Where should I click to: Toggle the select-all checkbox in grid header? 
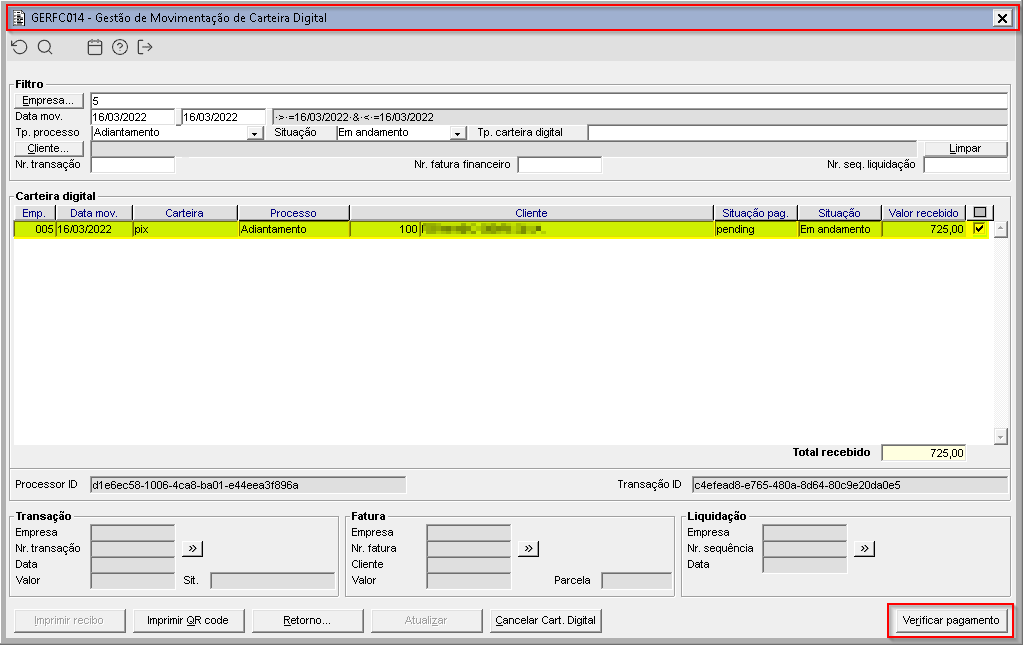coord(980,213)
